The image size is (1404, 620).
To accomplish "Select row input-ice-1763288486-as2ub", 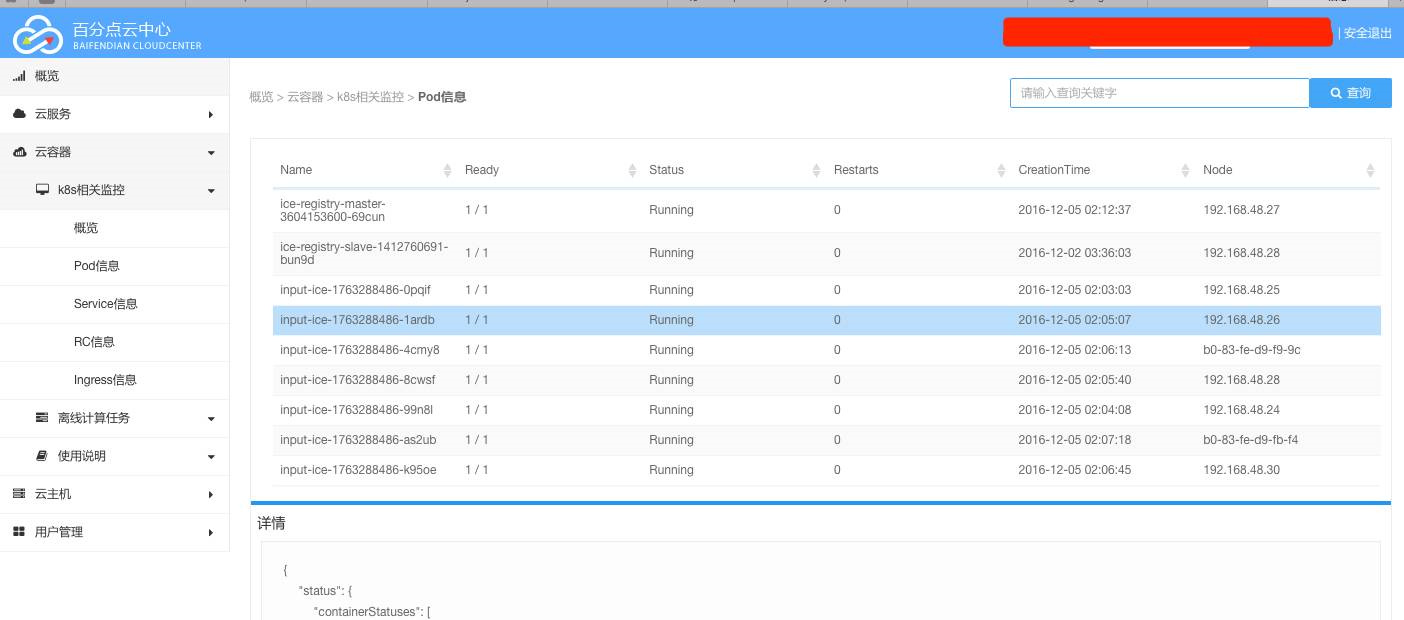I will [x=826, y=440].
